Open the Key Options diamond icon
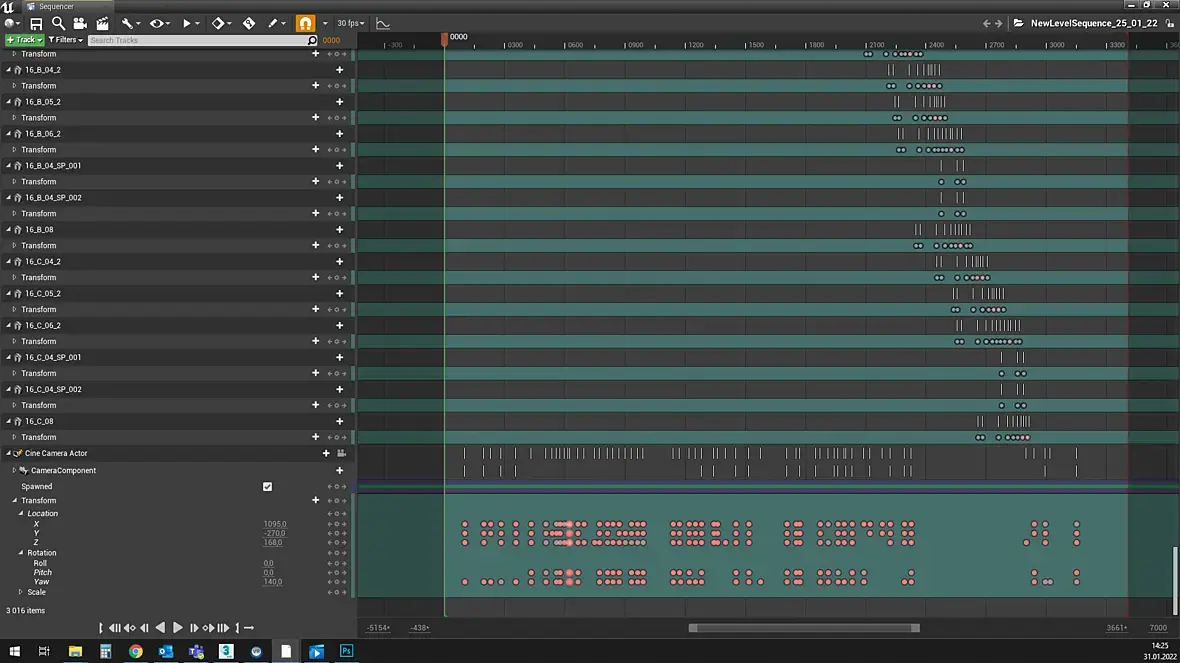 click(221, 23)
